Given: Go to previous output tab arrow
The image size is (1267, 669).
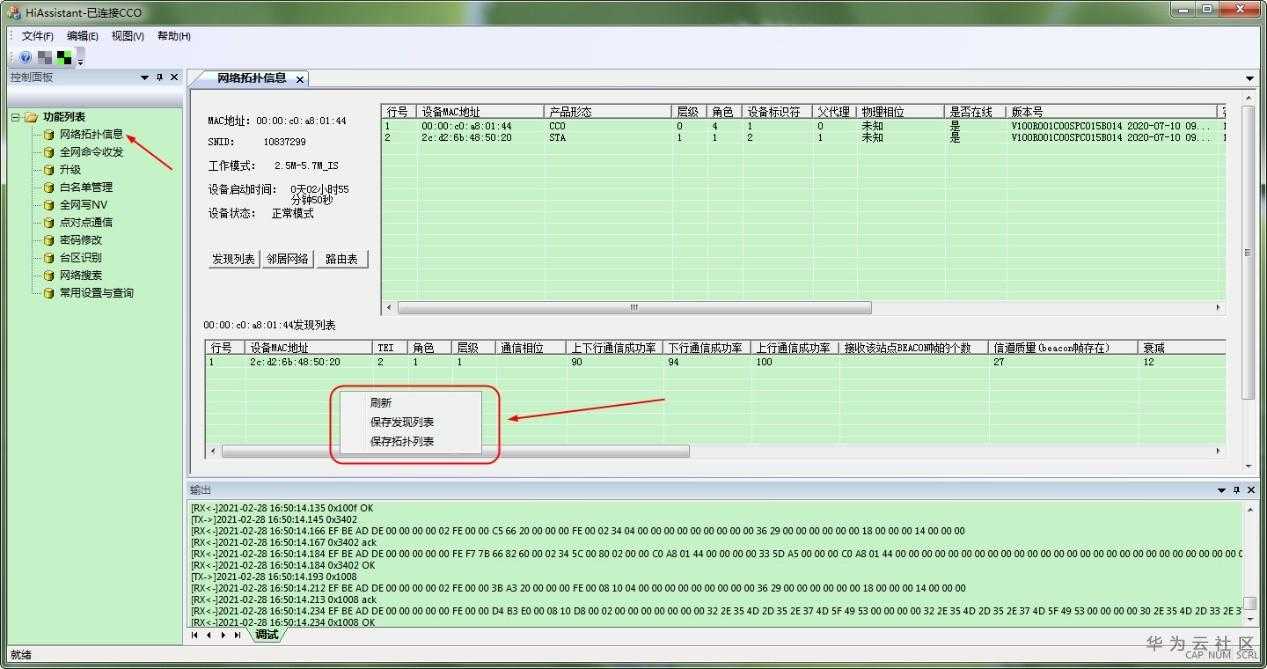Looking at the screenshot, I should point(209,635).
